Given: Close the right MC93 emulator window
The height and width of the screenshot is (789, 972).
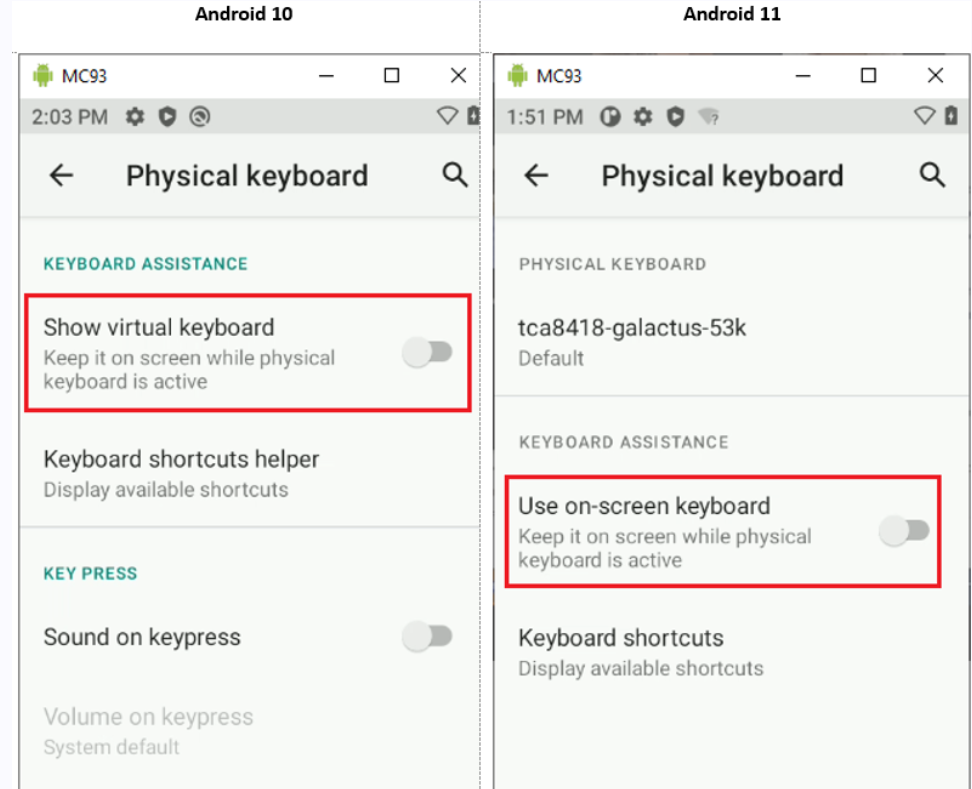Looking at the screenshot, I should (935, 76).
